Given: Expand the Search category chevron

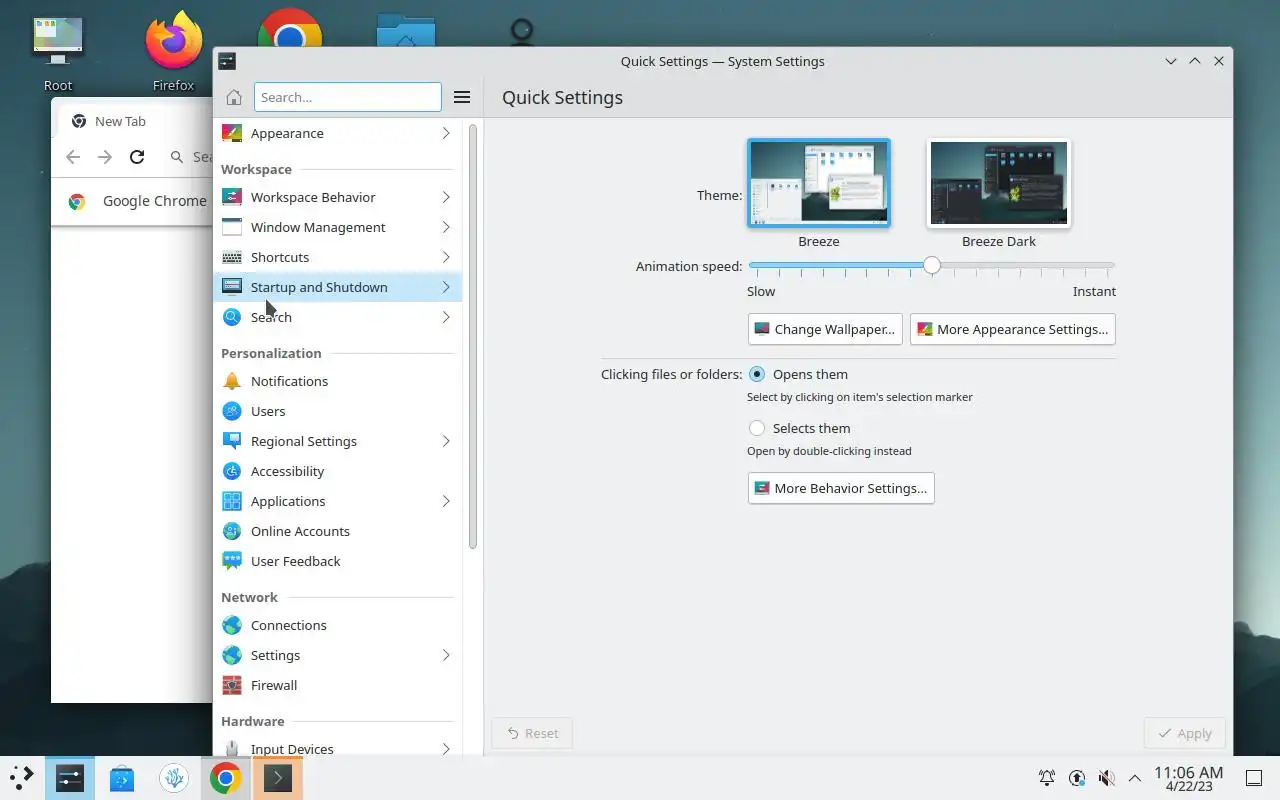Looking at the screenshot, I should [x=446, y=317].
